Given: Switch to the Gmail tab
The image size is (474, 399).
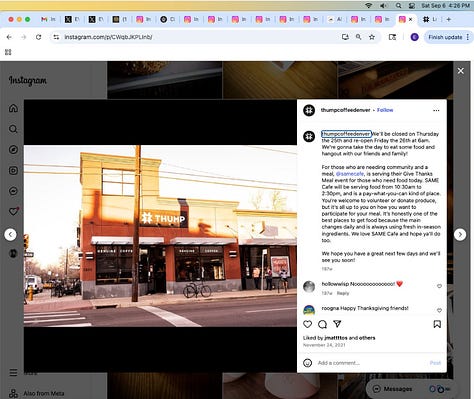Looking at the screenshot, I should click(x=48, y=20).
